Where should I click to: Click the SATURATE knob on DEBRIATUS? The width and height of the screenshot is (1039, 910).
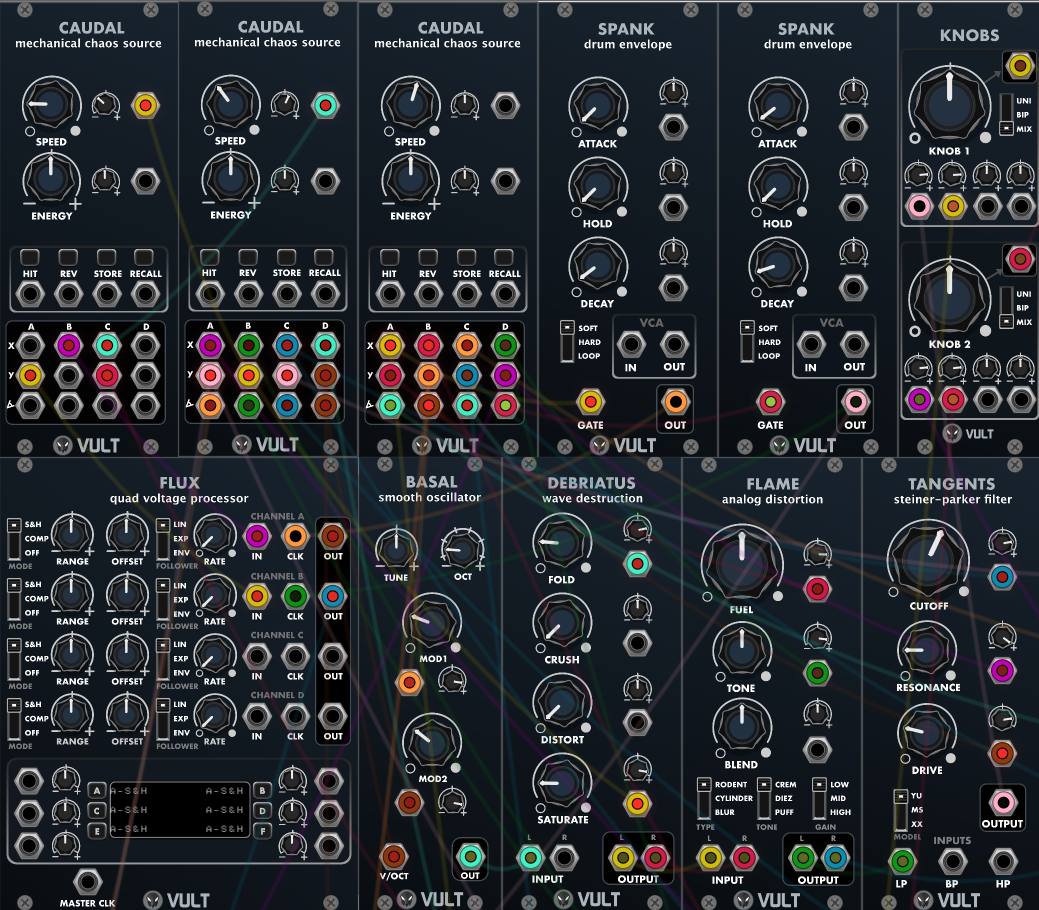point(562,783)
